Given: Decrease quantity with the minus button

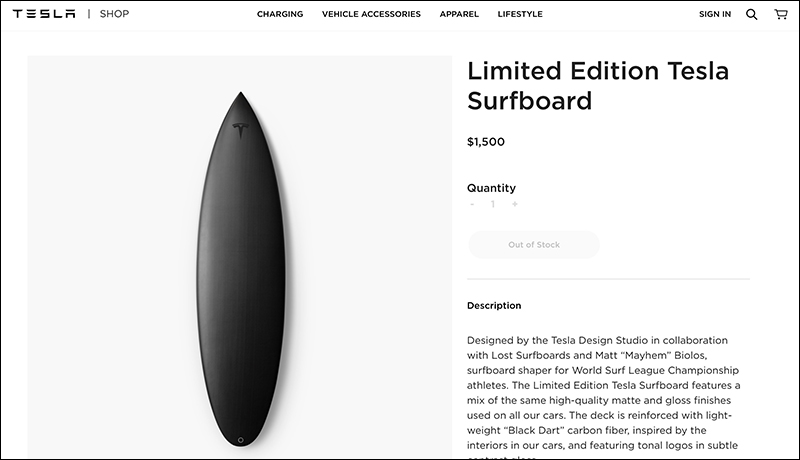Looking at the screenshot, I should pos(472,204).
